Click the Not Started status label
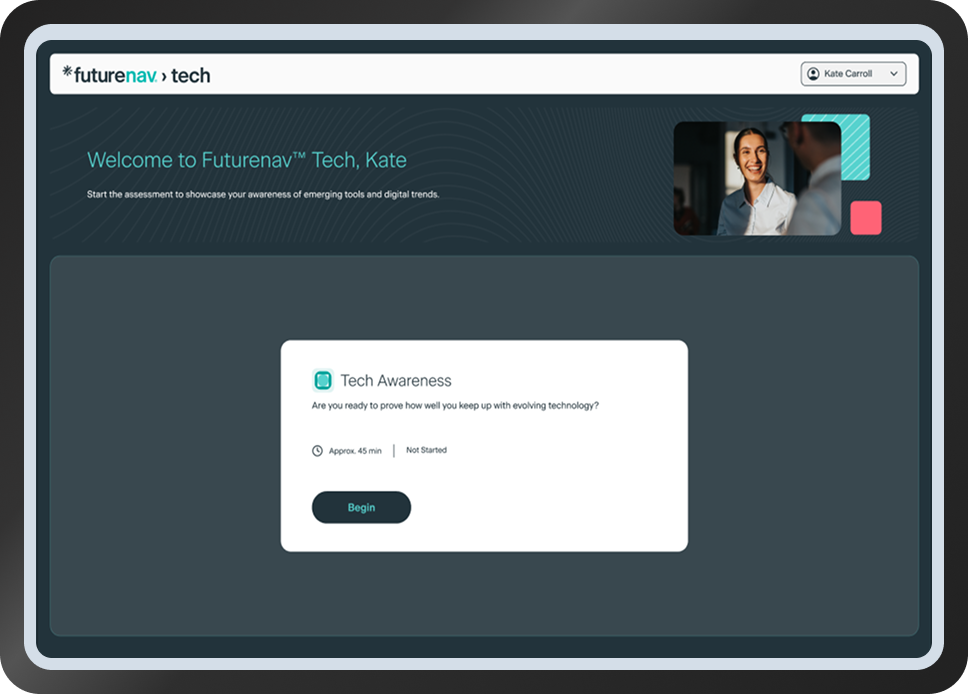The image size is (968, 694). click(426, 450)
